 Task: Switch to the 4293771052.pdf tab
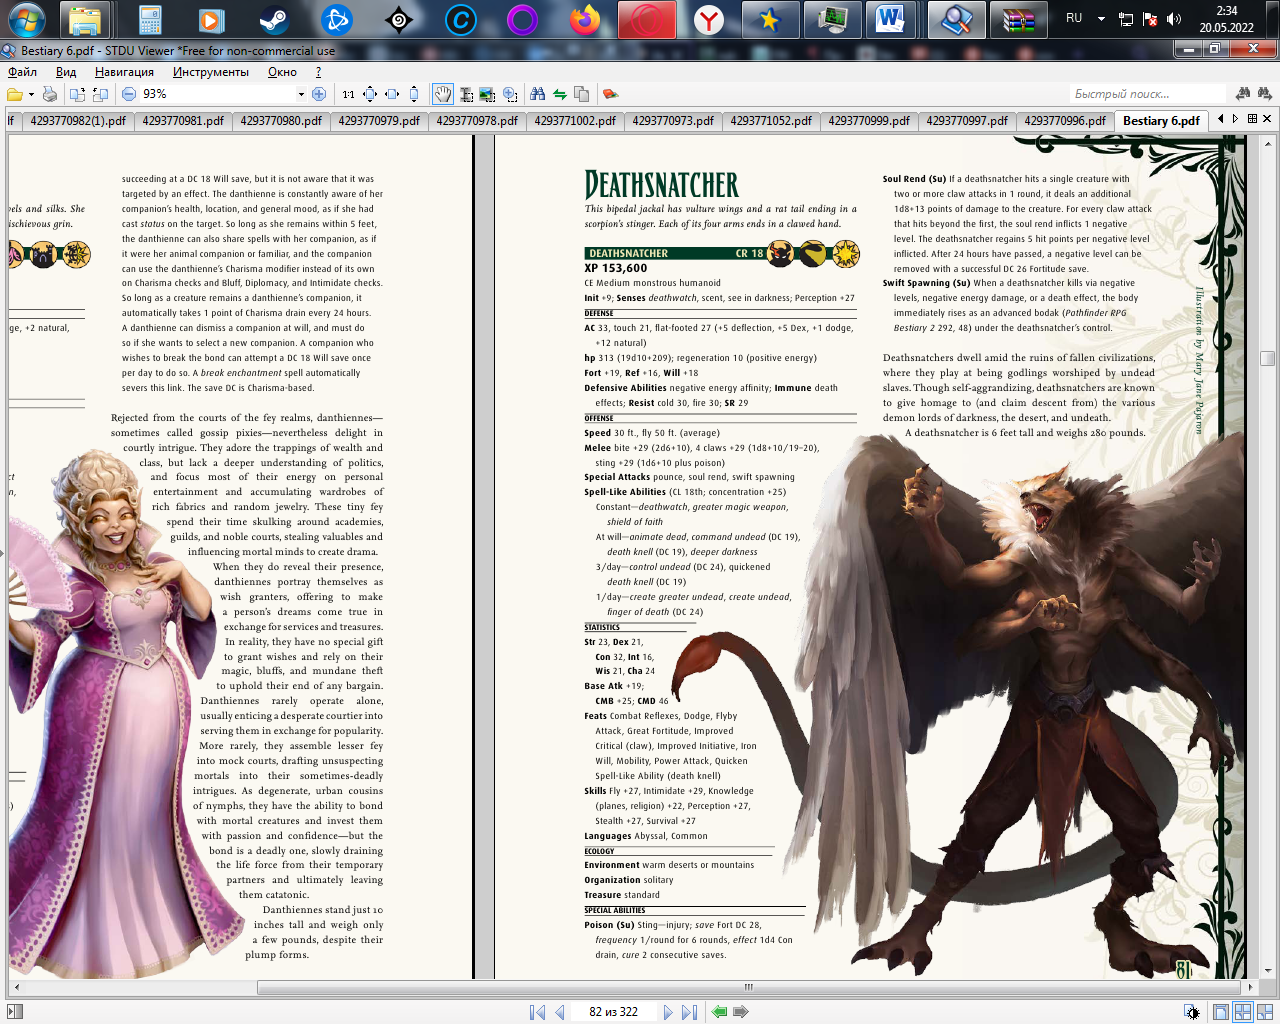771,121
